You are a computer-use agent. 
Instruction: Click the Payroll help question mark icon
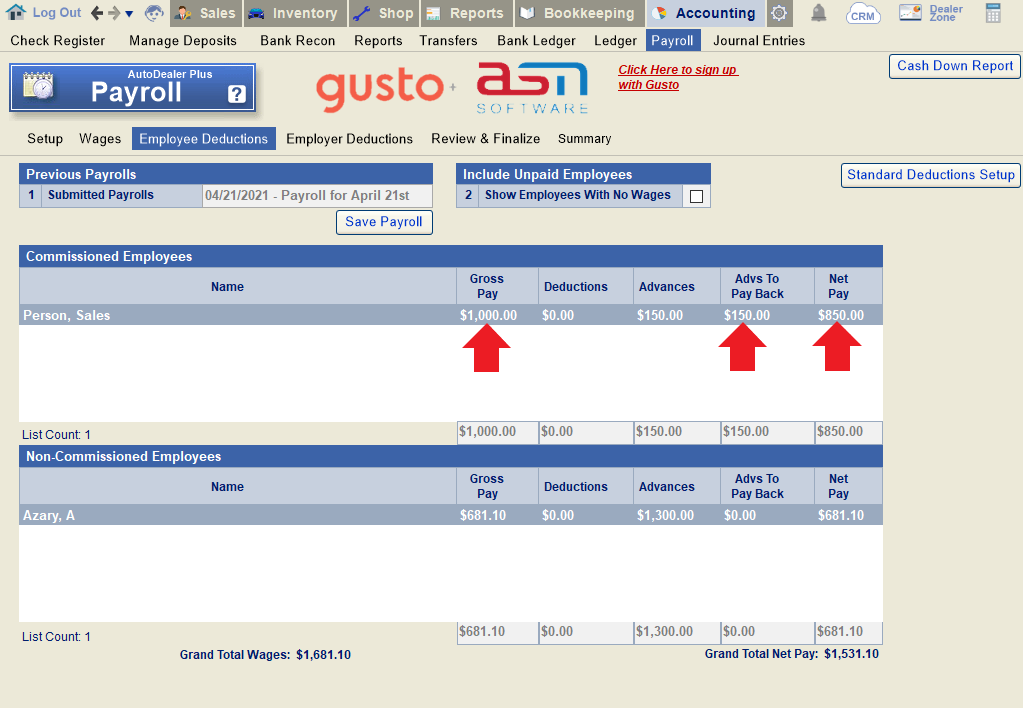point(236,94)
